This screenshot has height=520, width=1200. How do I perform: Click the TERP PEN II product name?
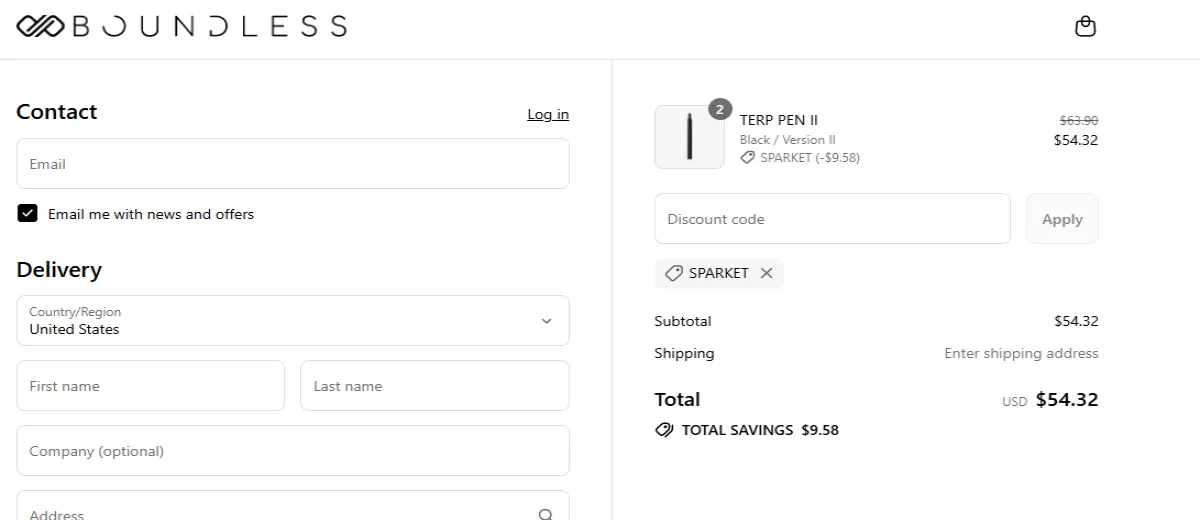pos(779,120)
